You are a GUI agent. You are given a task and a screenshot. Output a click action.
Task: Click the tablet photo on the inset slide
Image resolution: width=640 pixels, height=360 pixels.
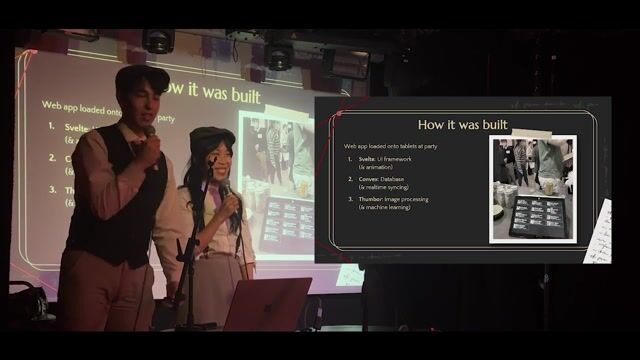[x=533, y=189]
